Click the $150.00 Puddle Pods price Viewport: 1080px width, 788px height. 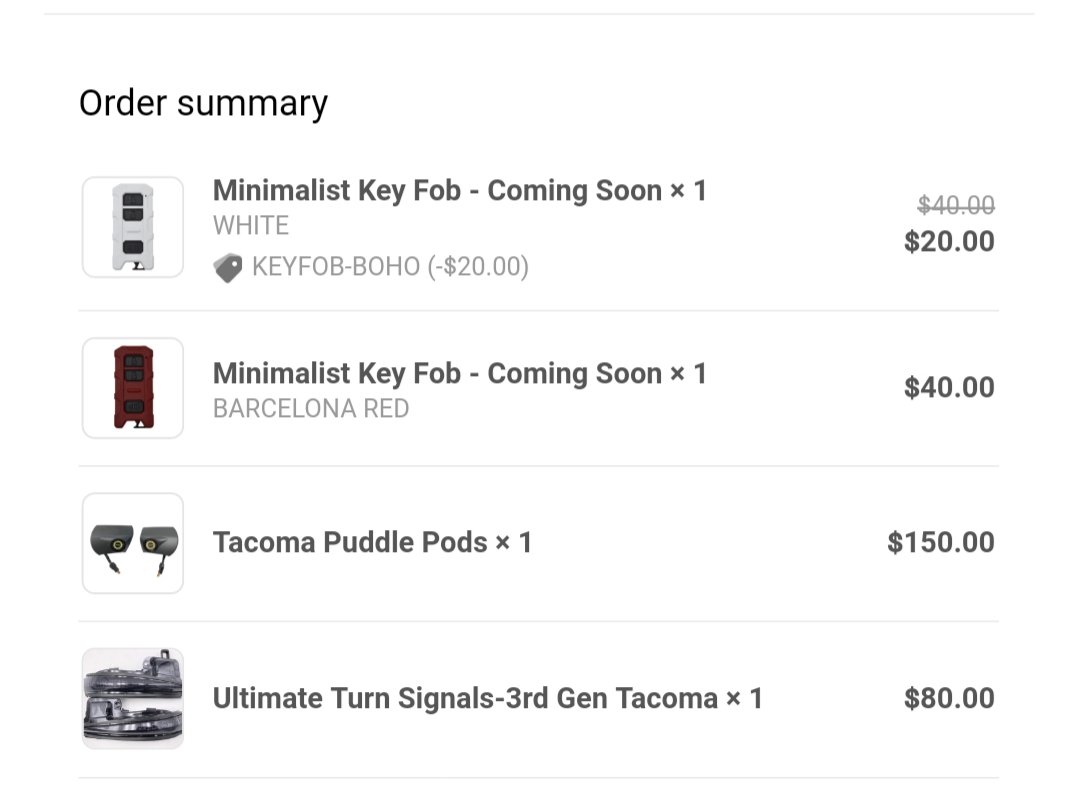pyautogui.click(x=941, y=542)
